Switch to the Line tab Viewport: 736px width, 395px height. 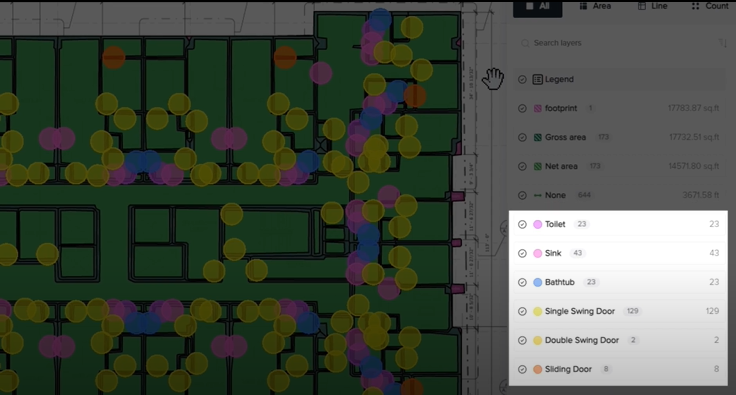tap(652, 7)
